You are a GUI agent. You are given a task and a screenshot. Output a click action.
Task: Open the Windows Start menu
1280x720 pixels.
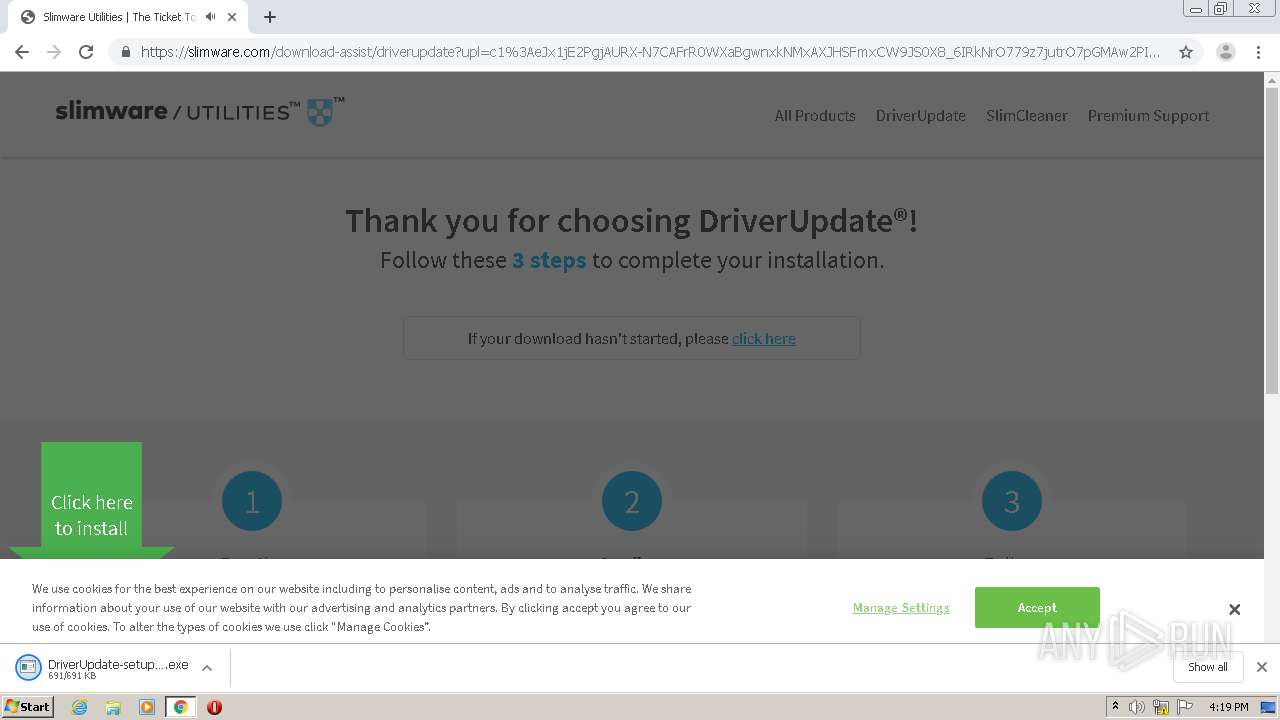pos(27,707)
